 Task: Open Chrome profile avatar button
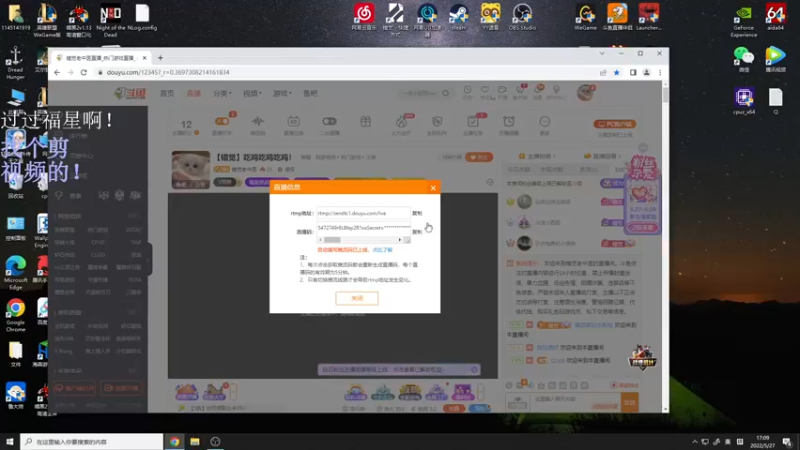tap(646, 72)
